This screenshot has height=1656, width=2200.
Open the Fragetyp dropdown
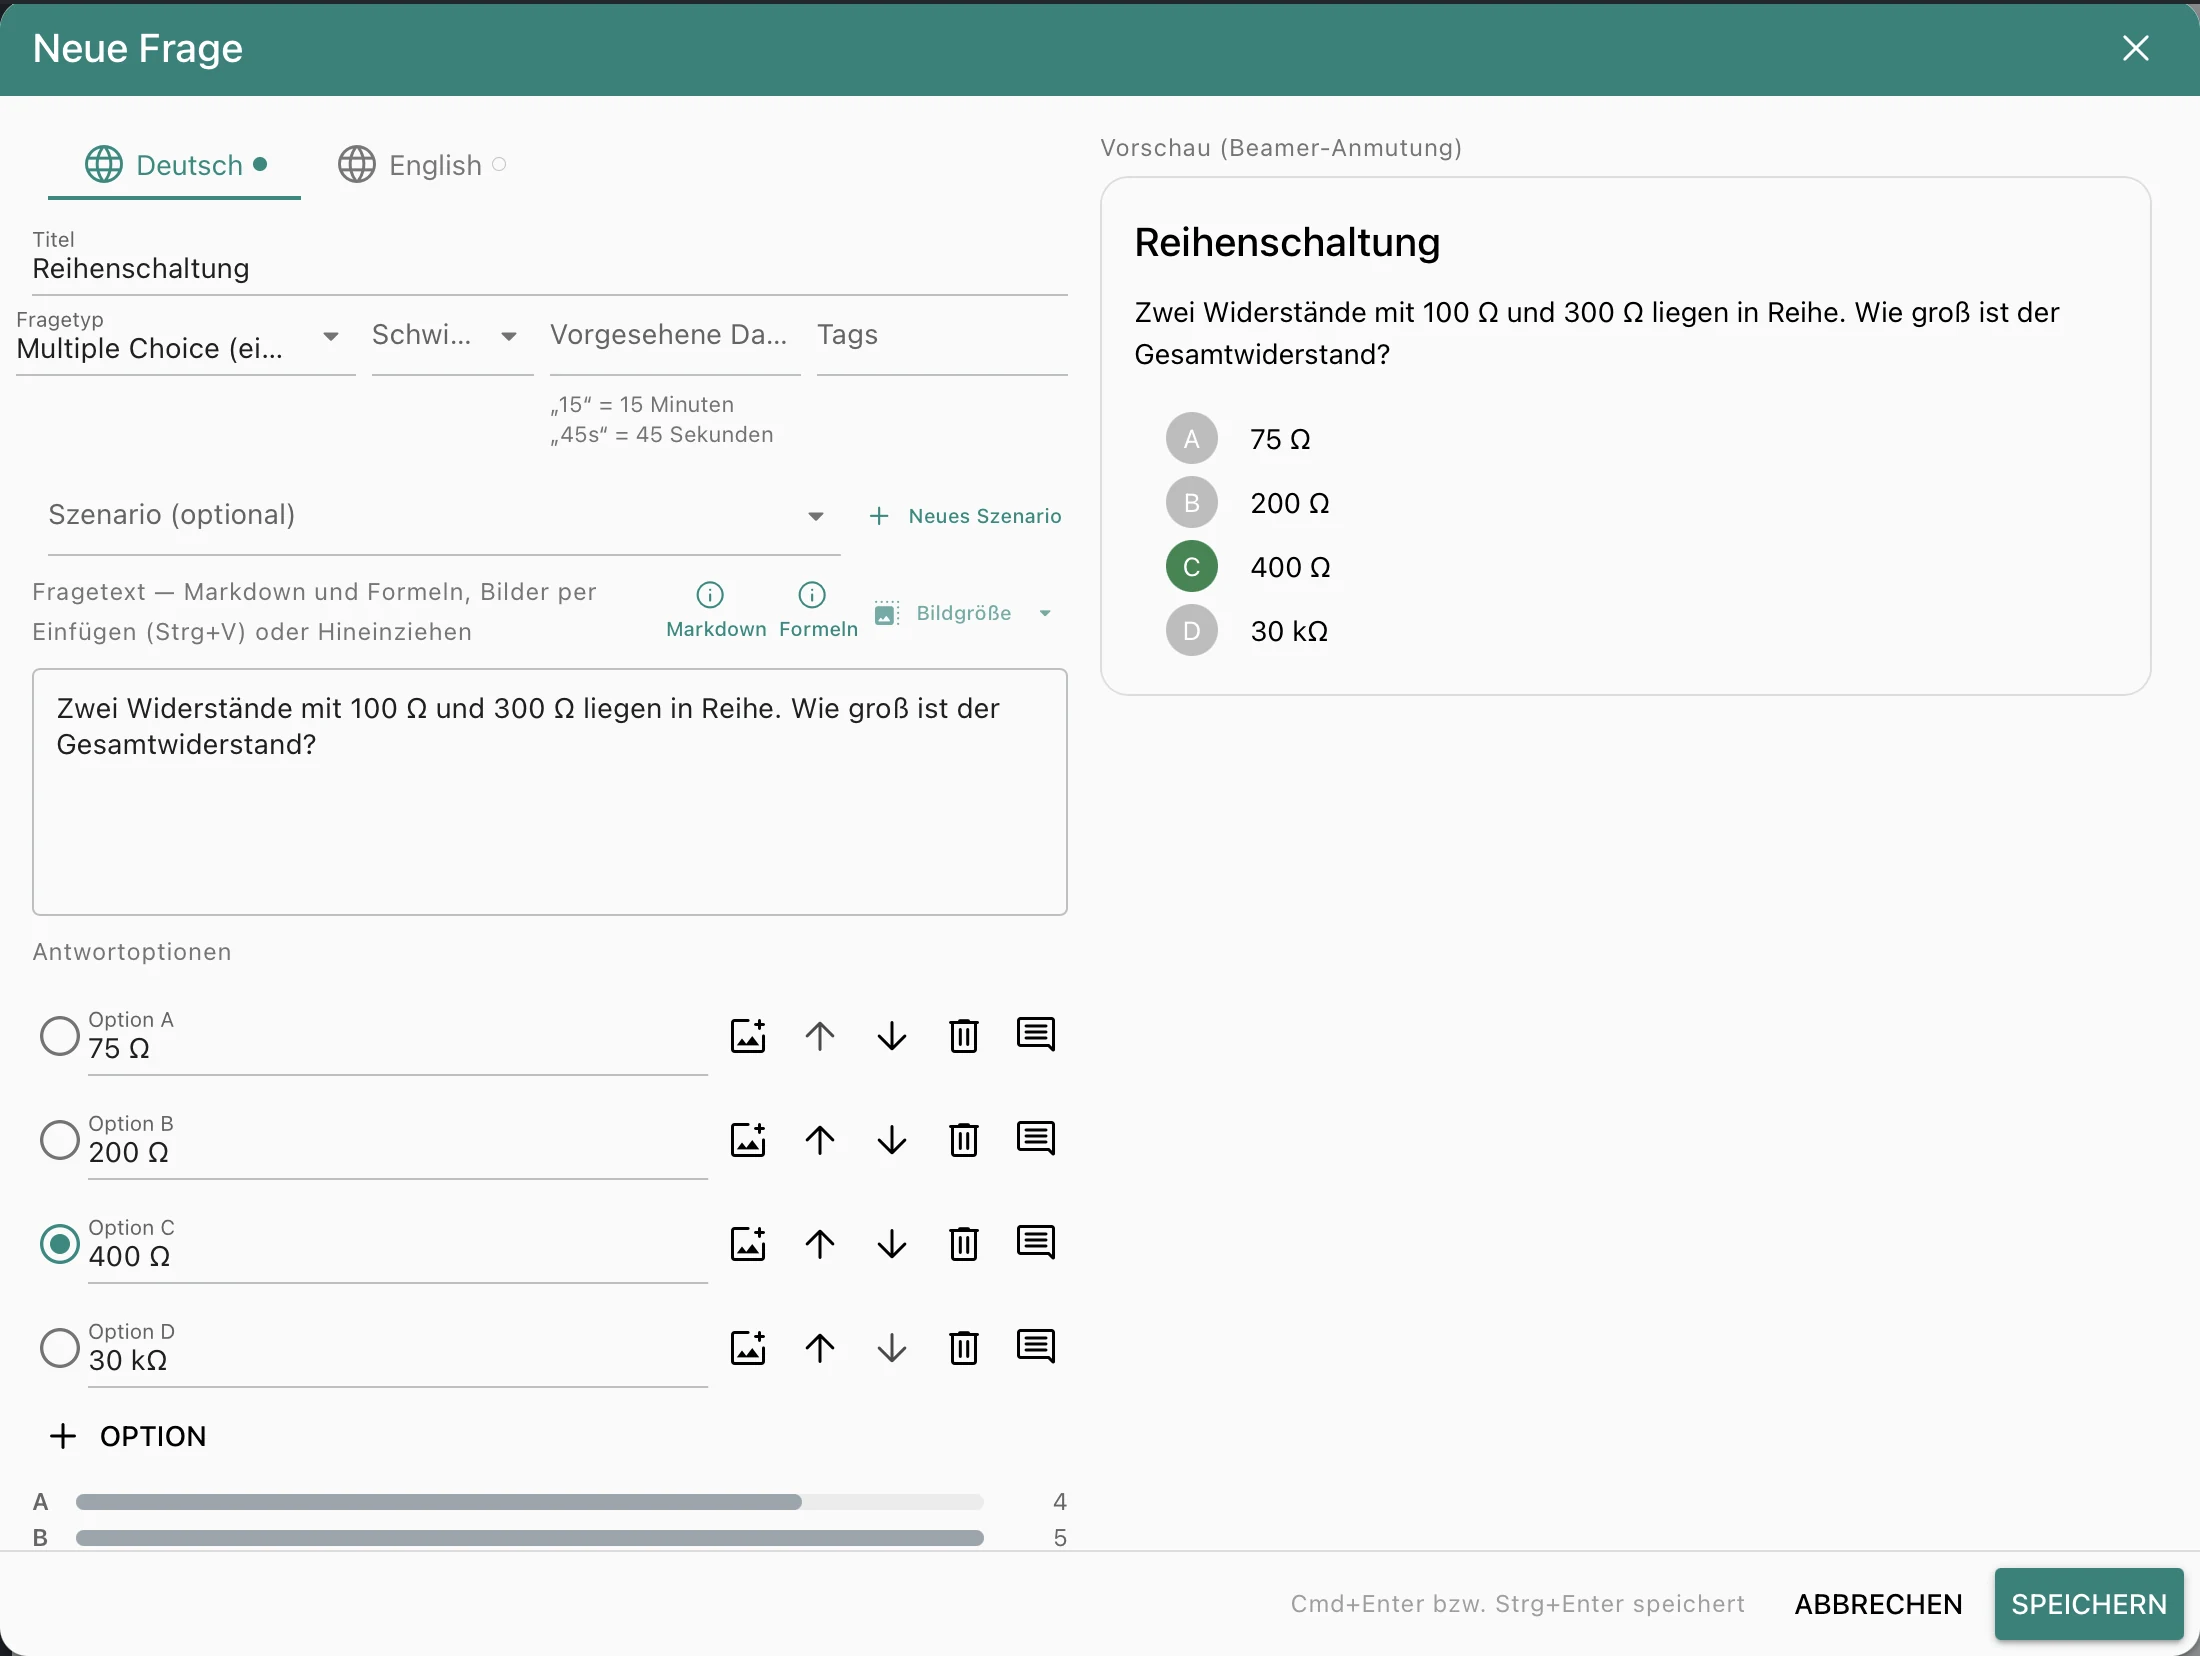[x=186, y=338]
